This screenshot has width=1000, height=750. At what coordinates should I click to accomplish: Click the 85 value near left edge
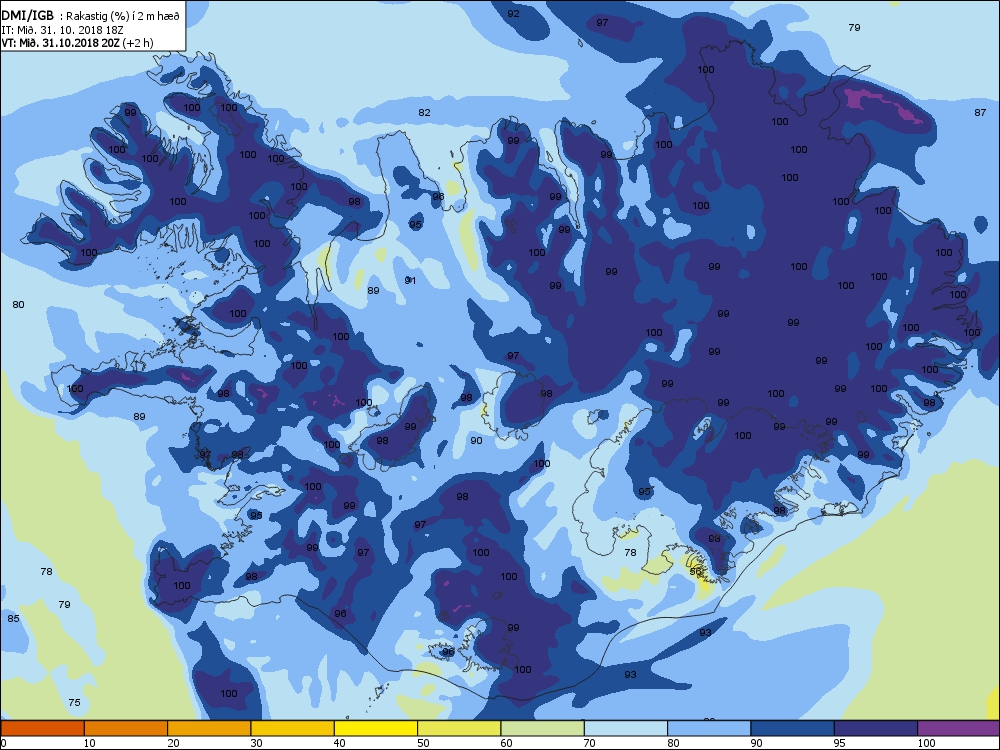click(13, 618)
